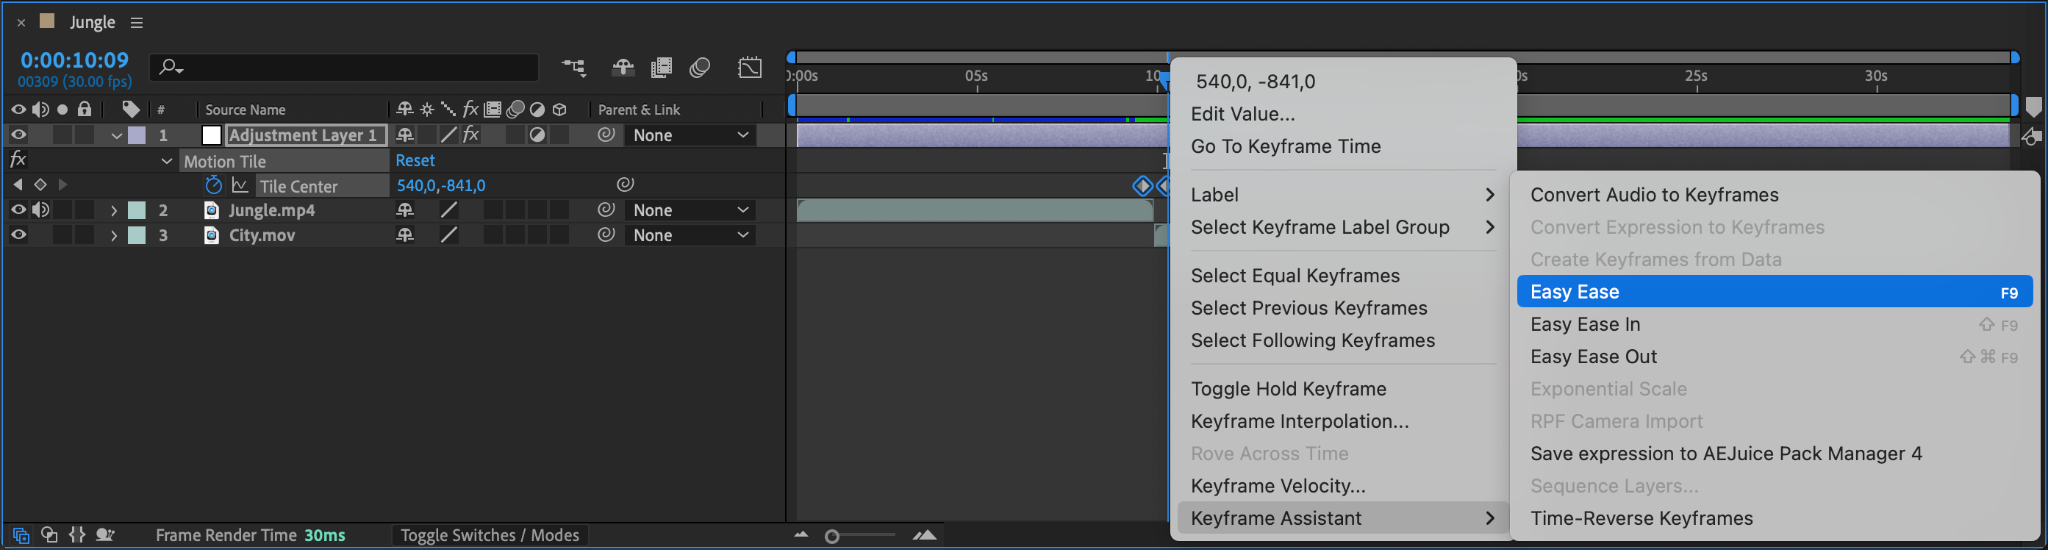Image resolution: width=2048 pixels, height=550 pixels.
Task: Go to previous Tile Center keyframe
Action: tap(17, 185)
